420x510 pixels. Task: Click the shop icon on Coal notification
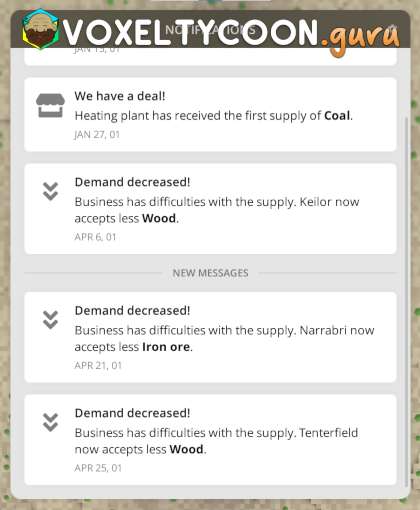50,105
